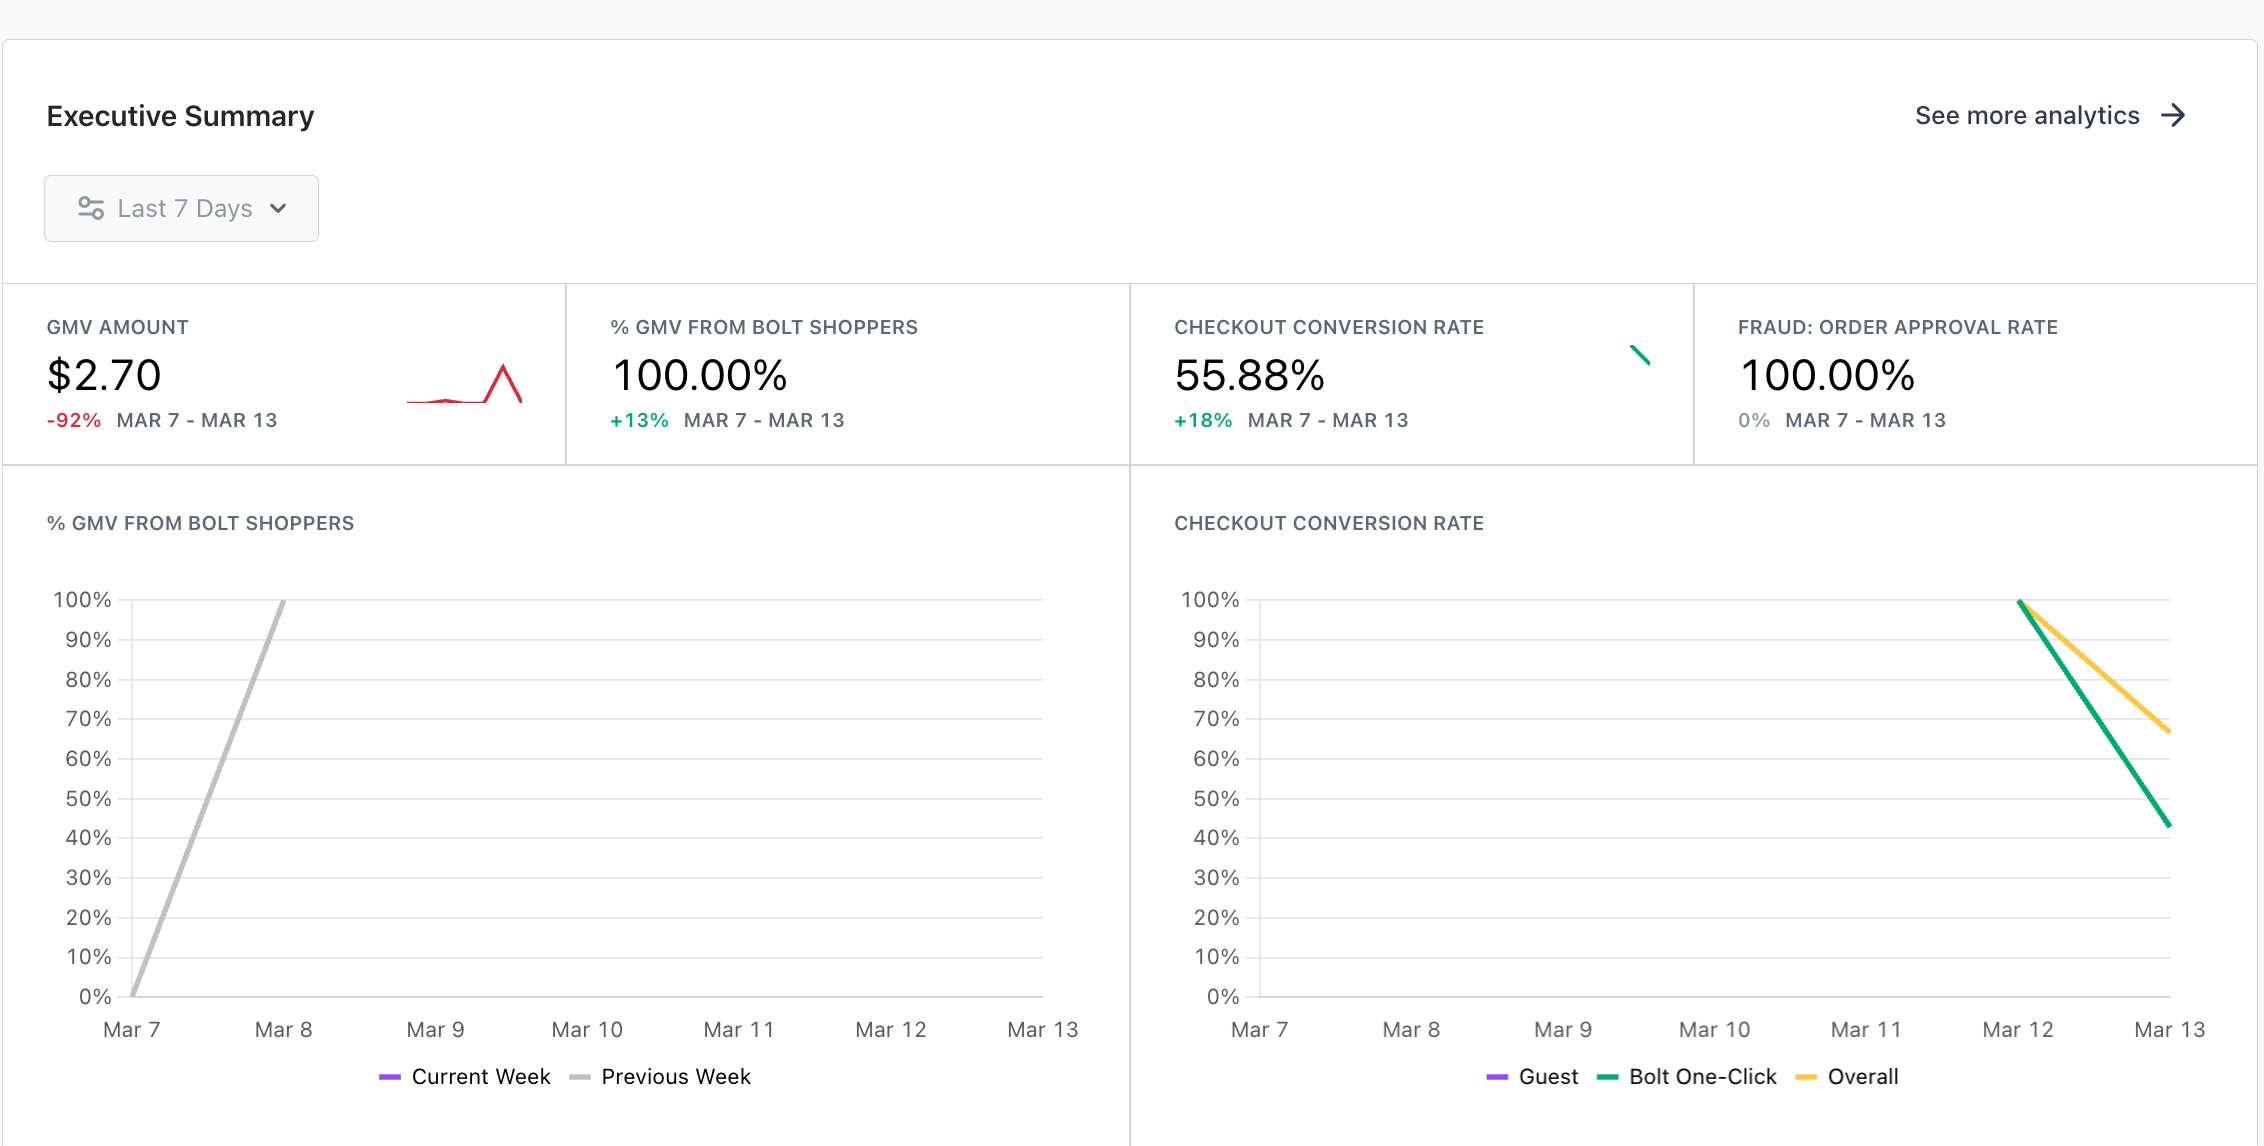Open the See more analytics link
The image size is (2264, 1146).
2050,116
